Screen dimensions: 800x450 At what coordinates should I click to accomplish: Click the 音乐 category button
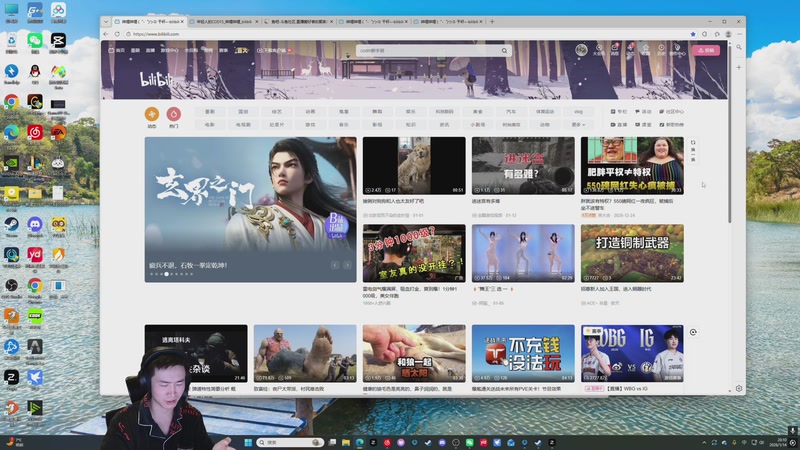pos(344,124)
